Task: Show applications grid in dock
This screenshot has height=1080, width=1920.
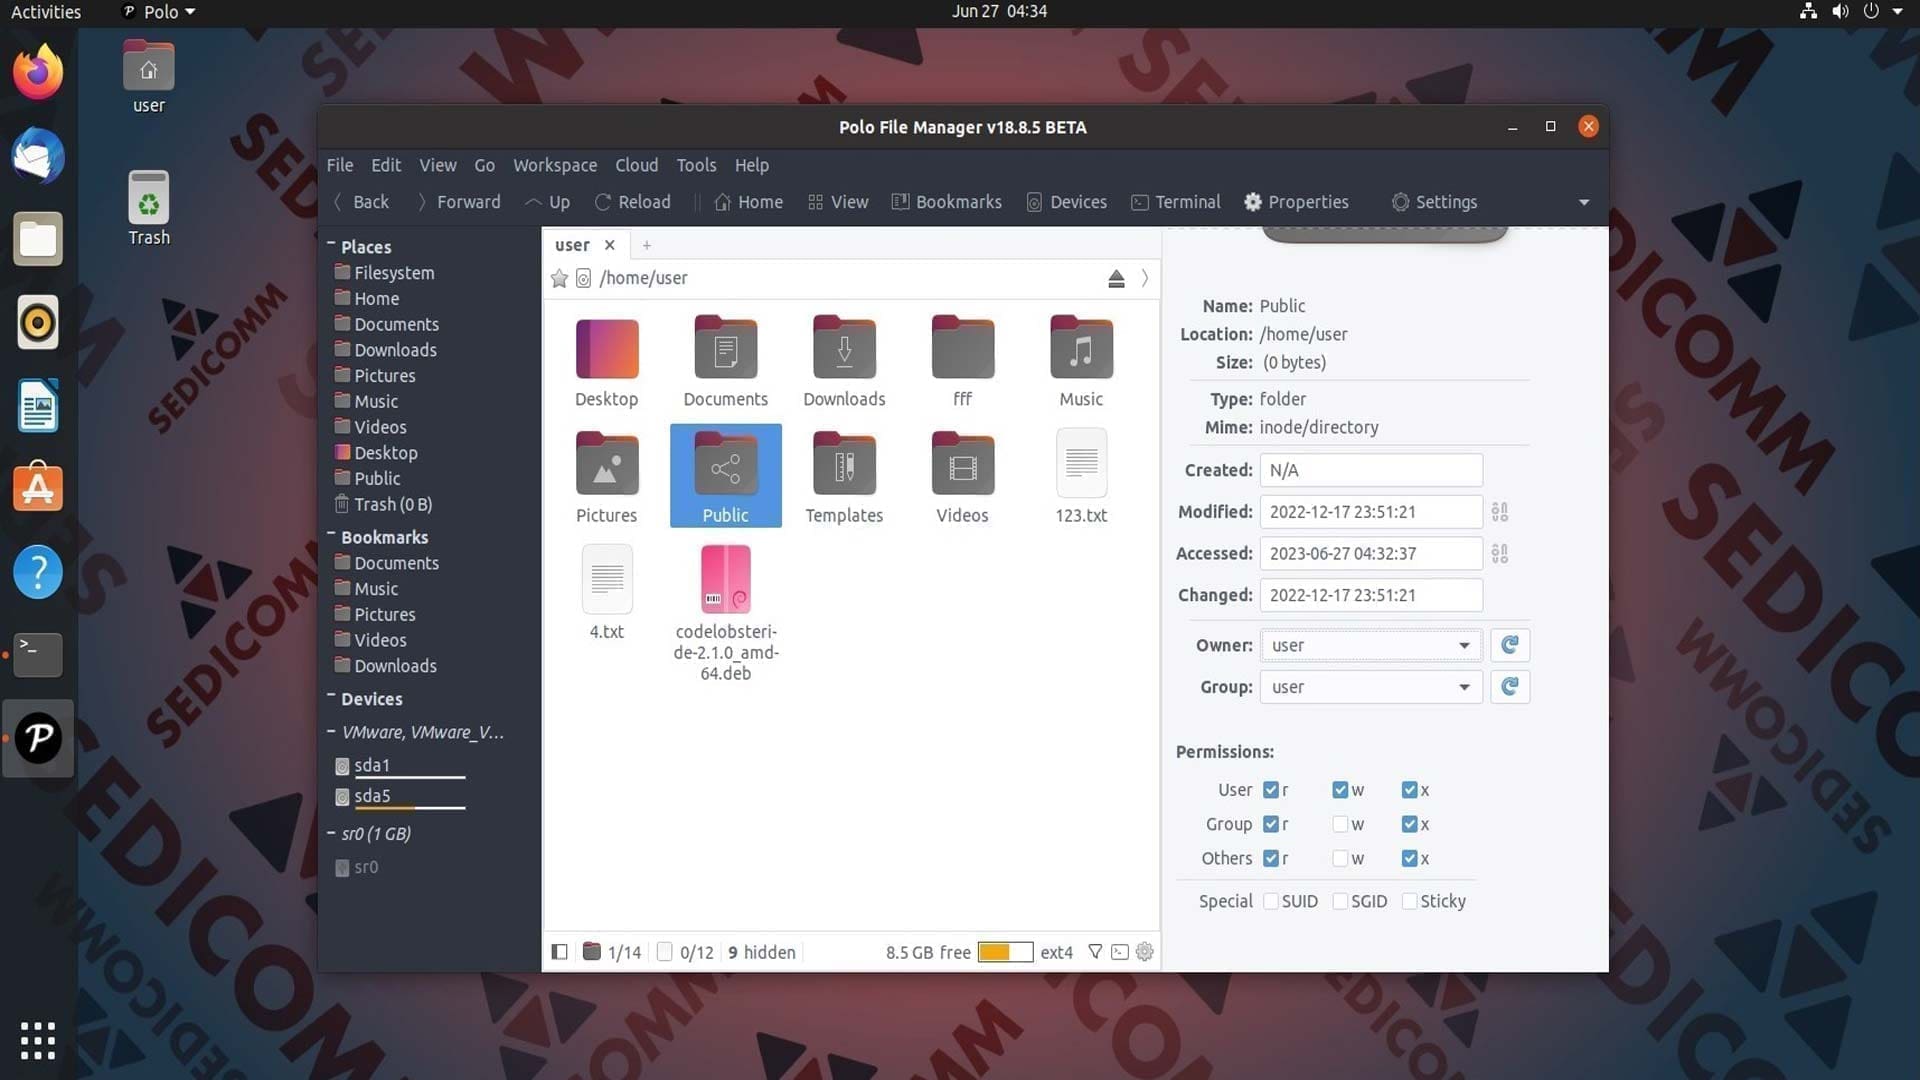Action: 38,1040
